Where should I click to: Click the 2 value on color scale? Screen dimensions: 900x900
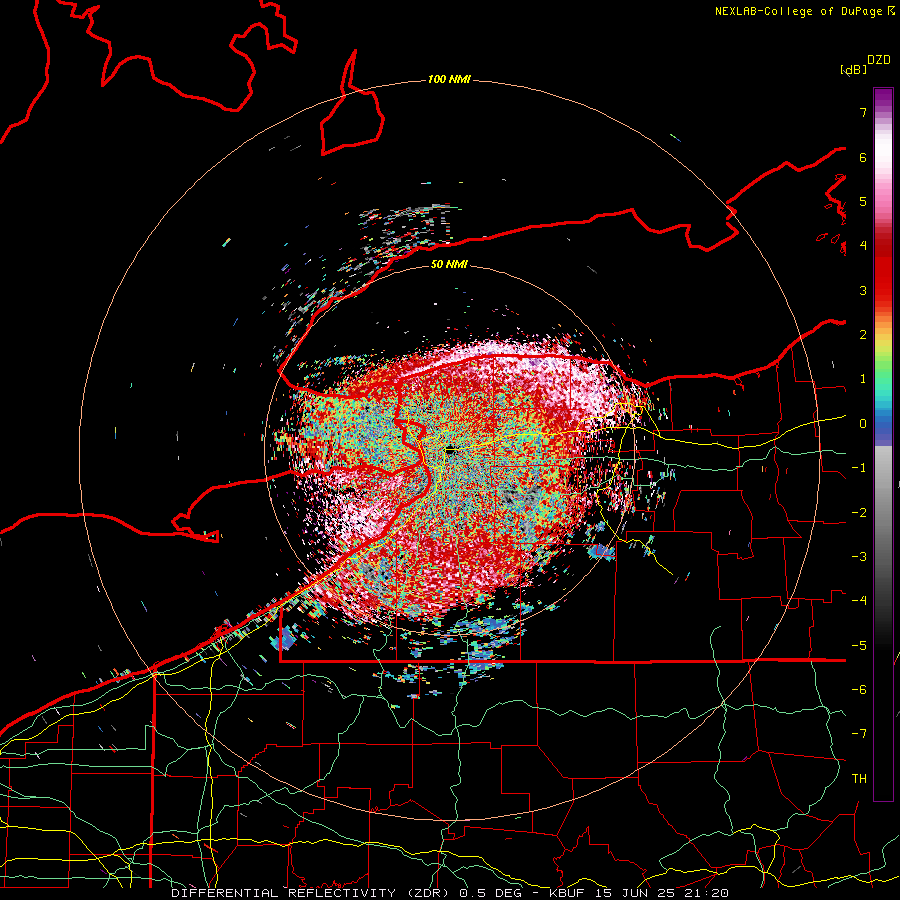pyautogui.click(x=863, y=335)
